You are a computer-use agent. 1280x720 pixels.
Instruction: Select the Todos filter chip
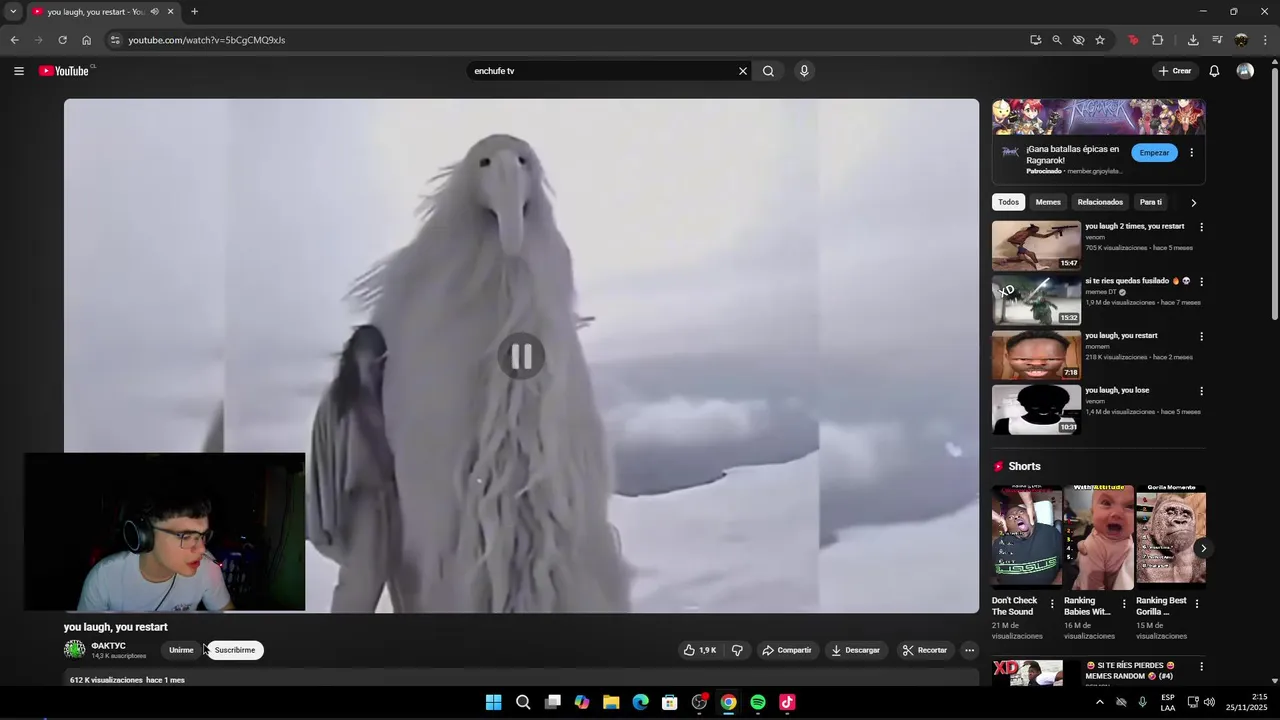click(x=1008, y=202)
